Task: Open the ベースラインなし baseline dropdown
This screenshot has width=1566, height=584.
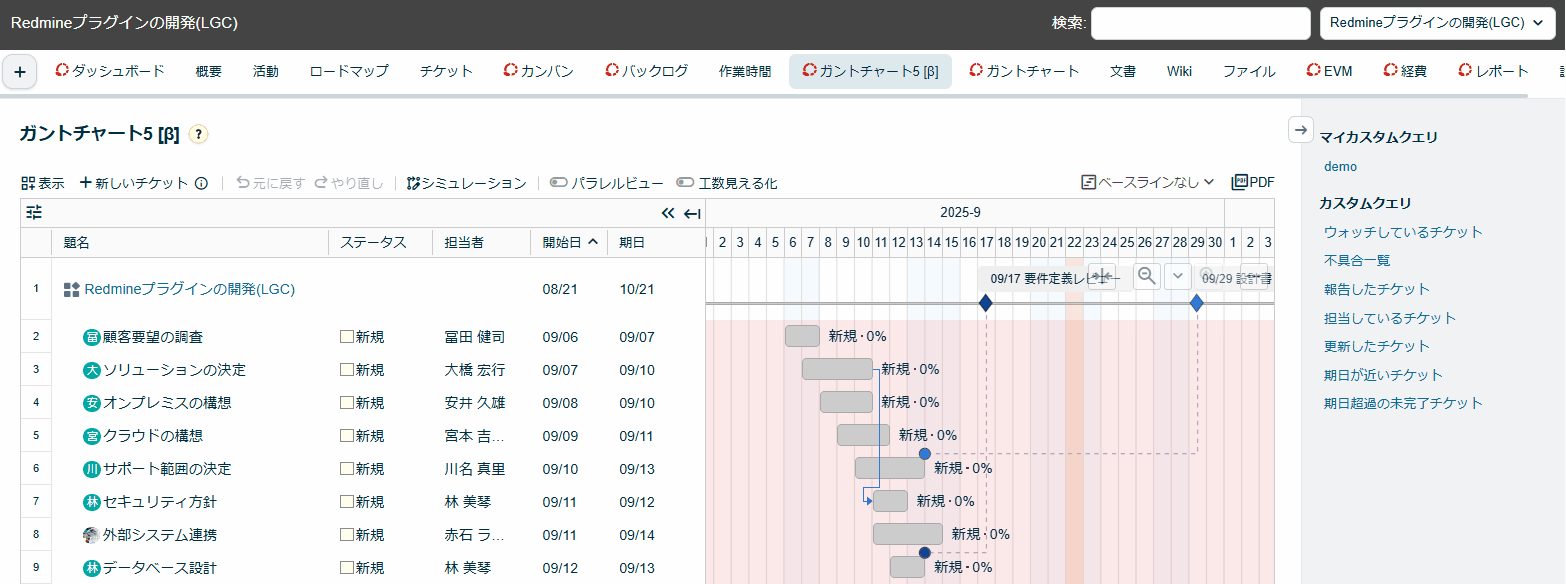Action: click(x=1148, y=182)
